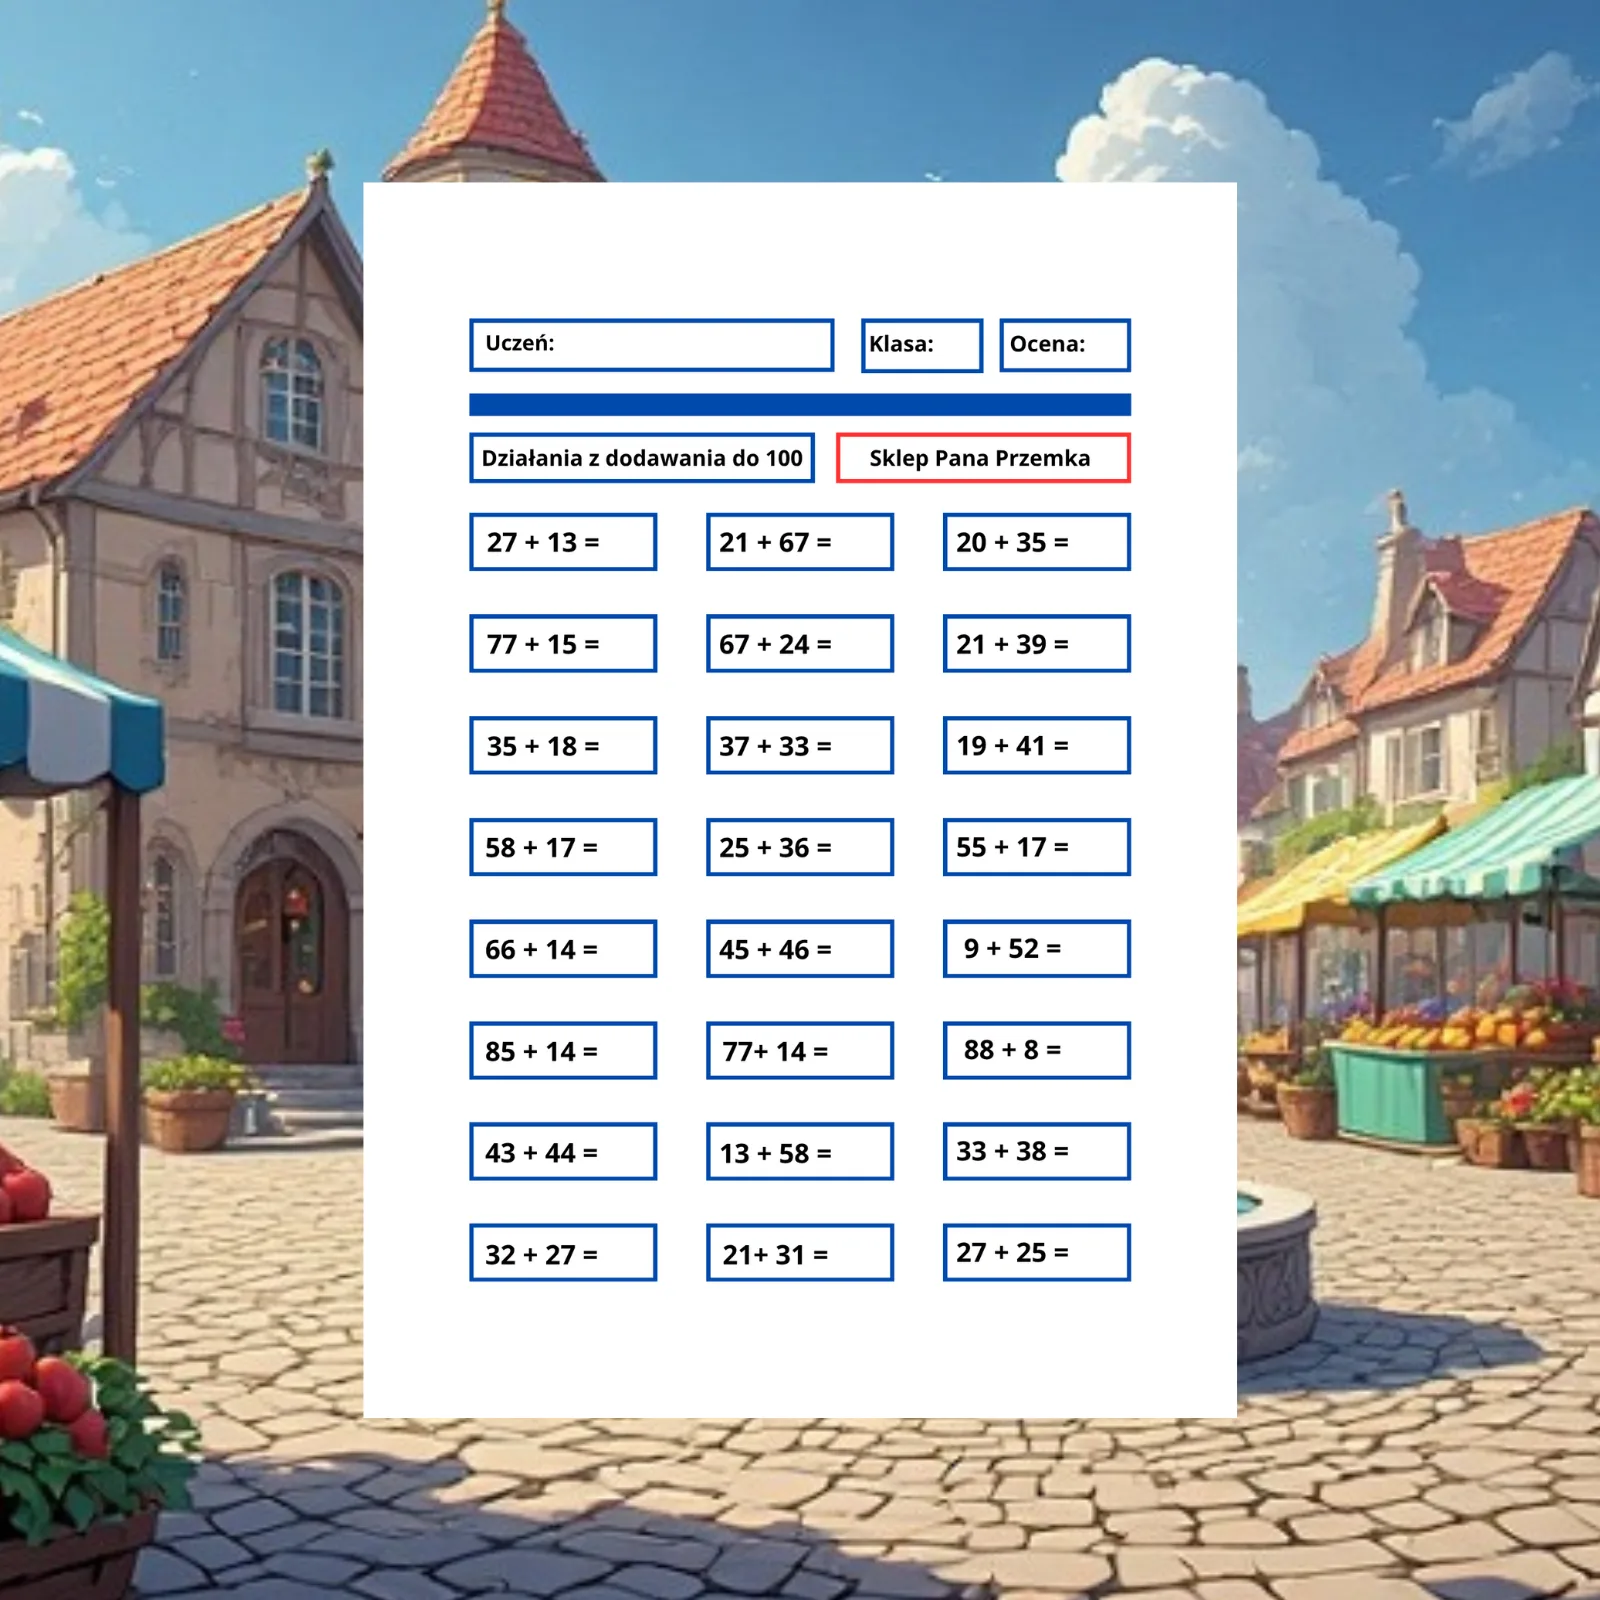The height and width of the screenshot is (1600, 1600).
Task: Click the '88 + 8 =' problem box
Action: pos(1037,1050)
